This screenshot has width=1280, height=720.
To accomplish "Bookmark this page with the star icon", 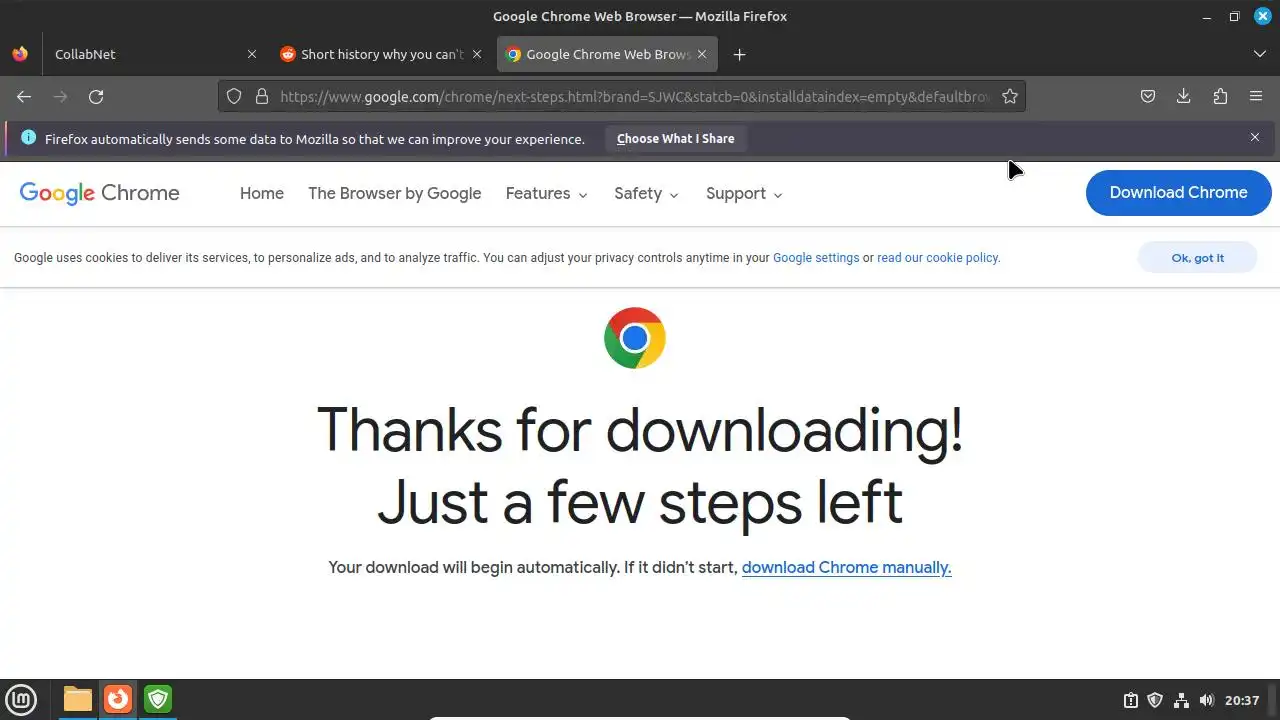I will (x=1010, y=96).
